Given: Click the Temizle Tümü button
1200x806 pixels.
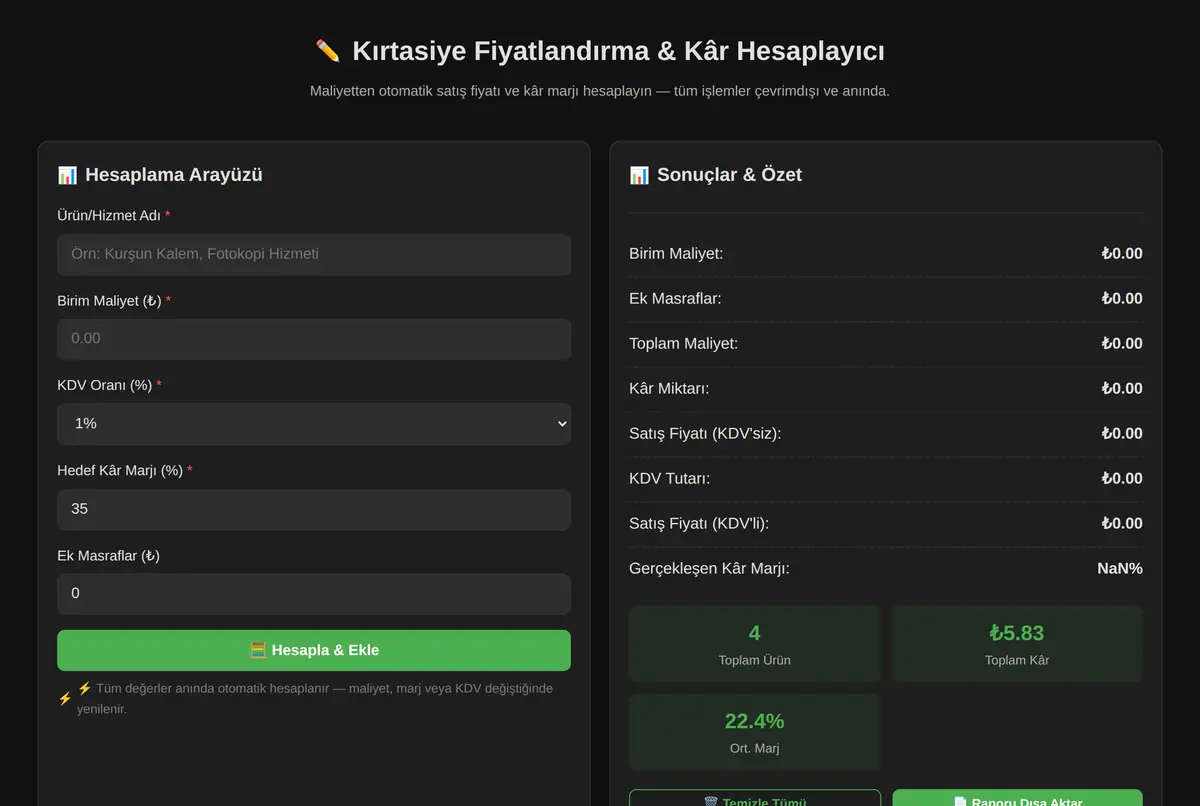Looking at the screenshot, I should point(755,798).
